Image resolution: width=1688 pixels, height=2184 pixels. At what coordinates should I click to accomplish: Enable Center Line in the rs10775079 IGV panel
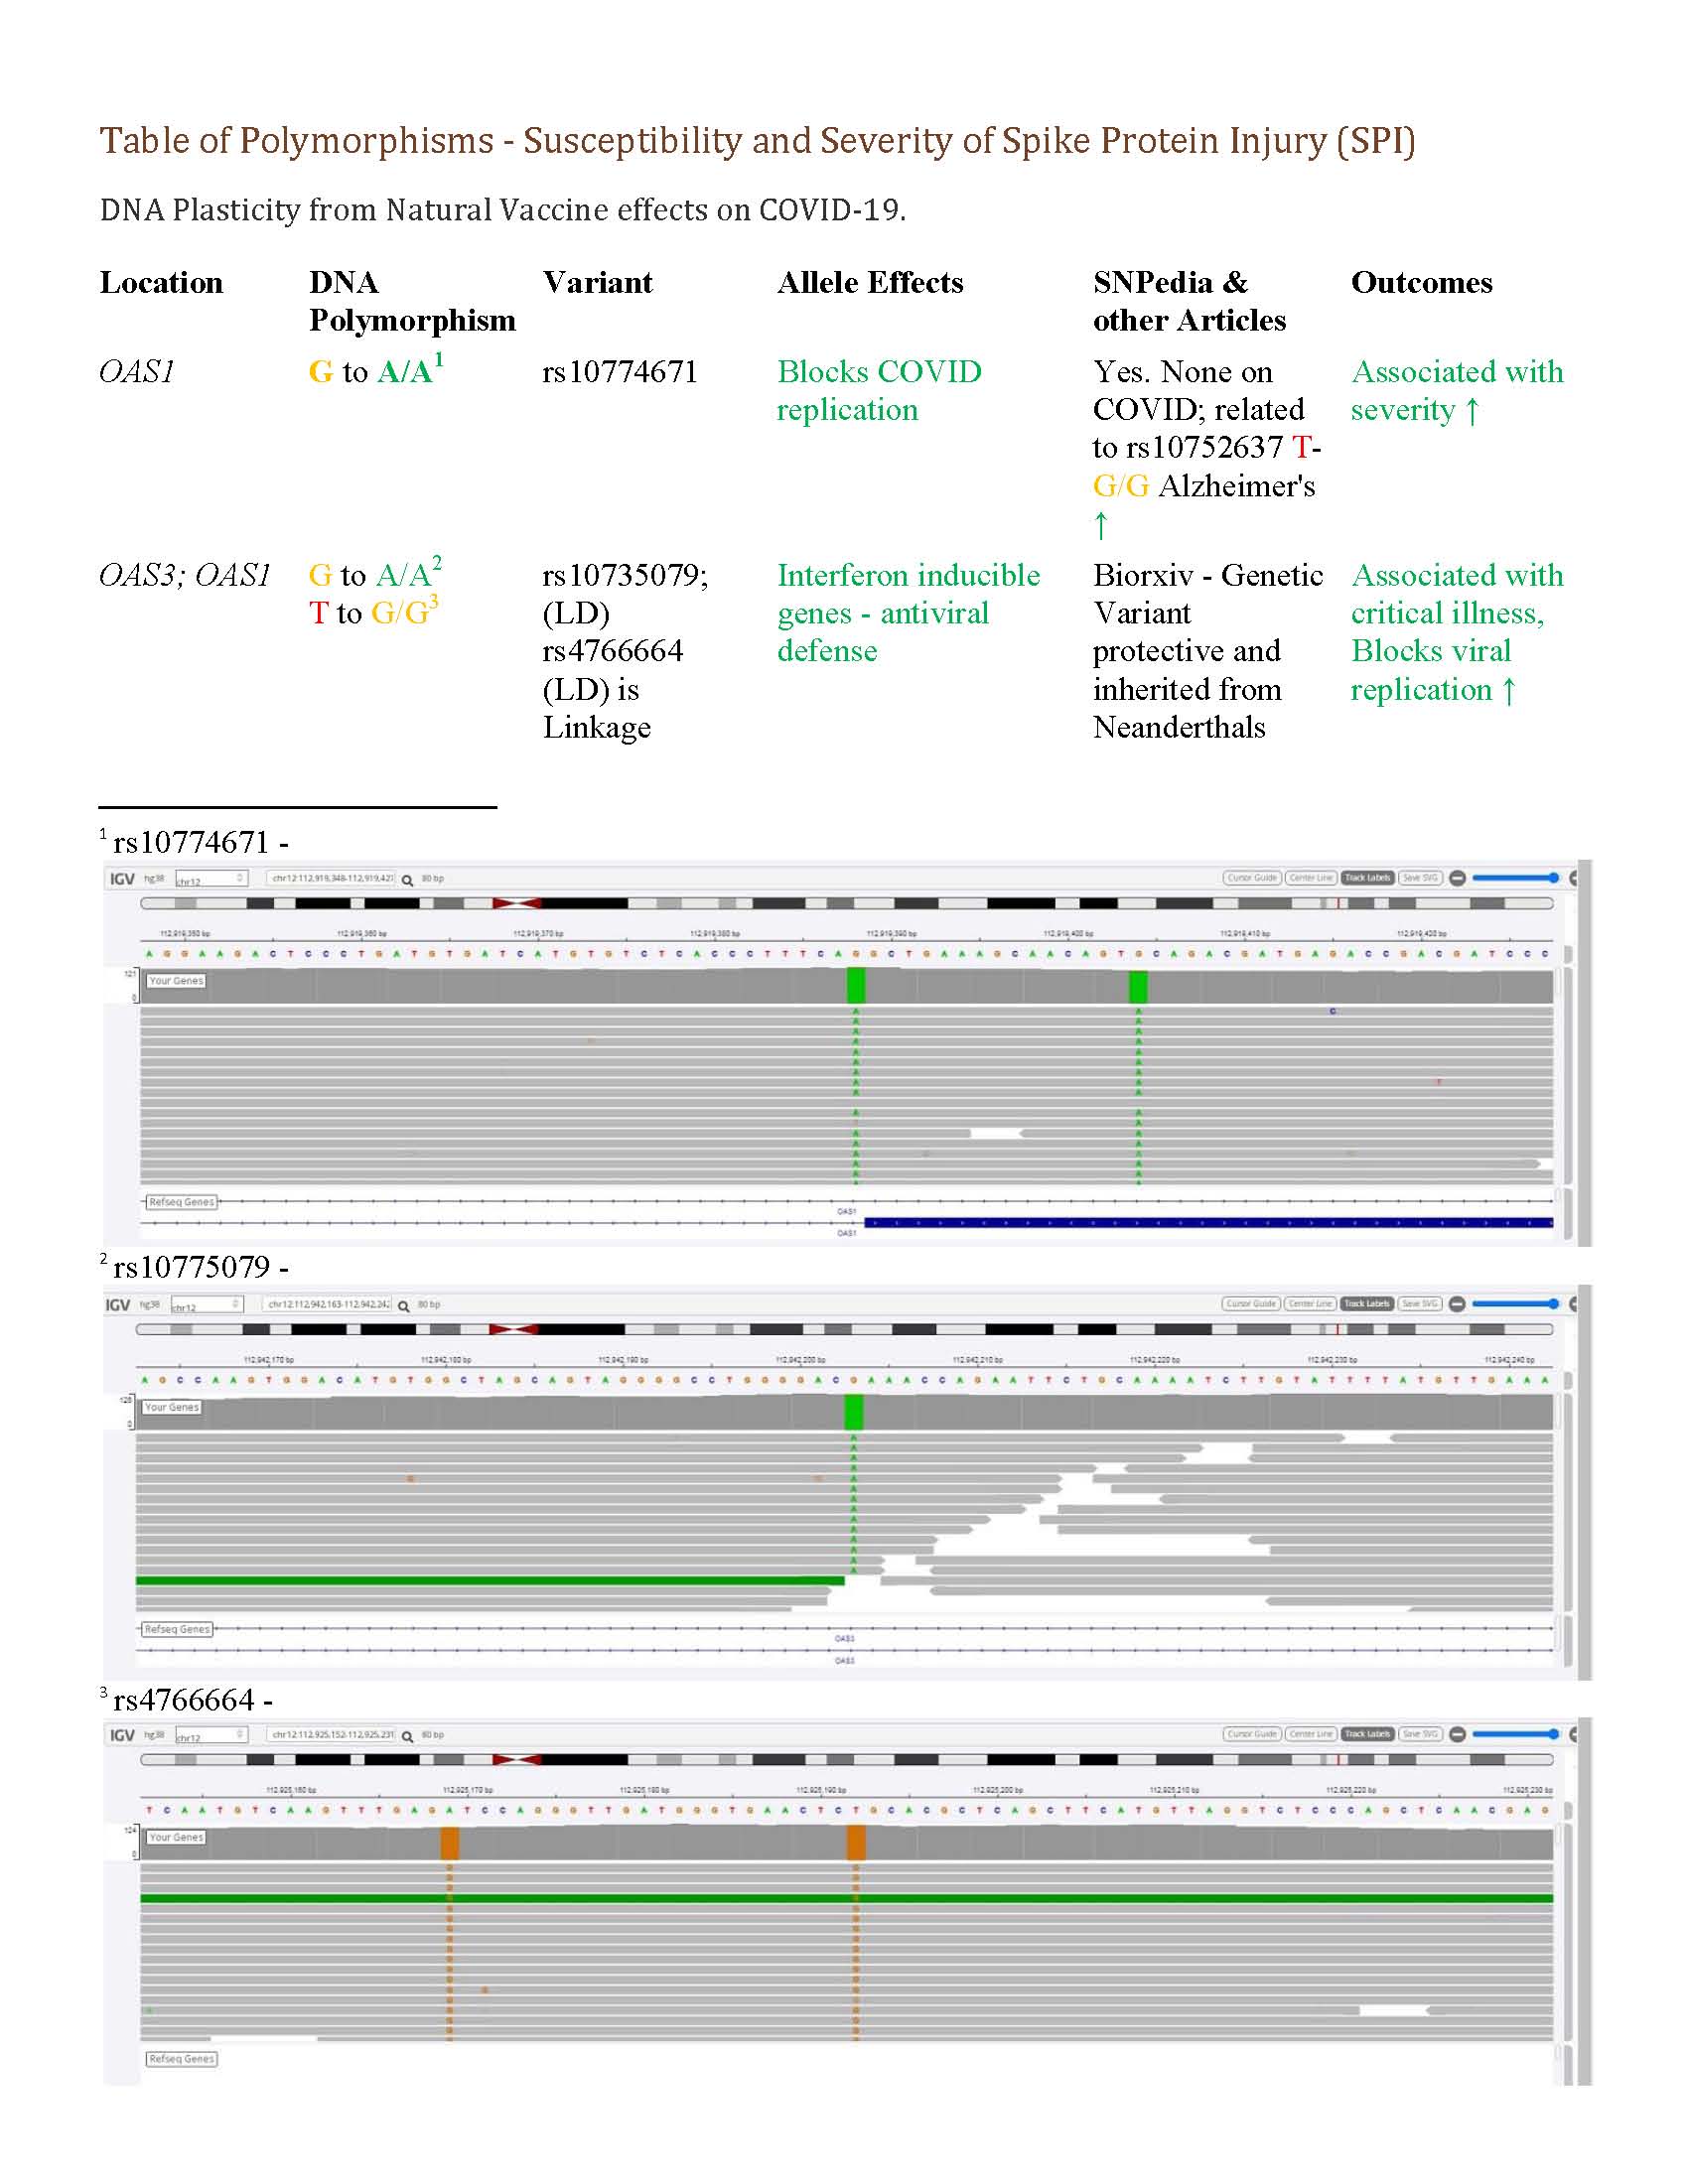pyautogui.click(x=1310, y=1304)
